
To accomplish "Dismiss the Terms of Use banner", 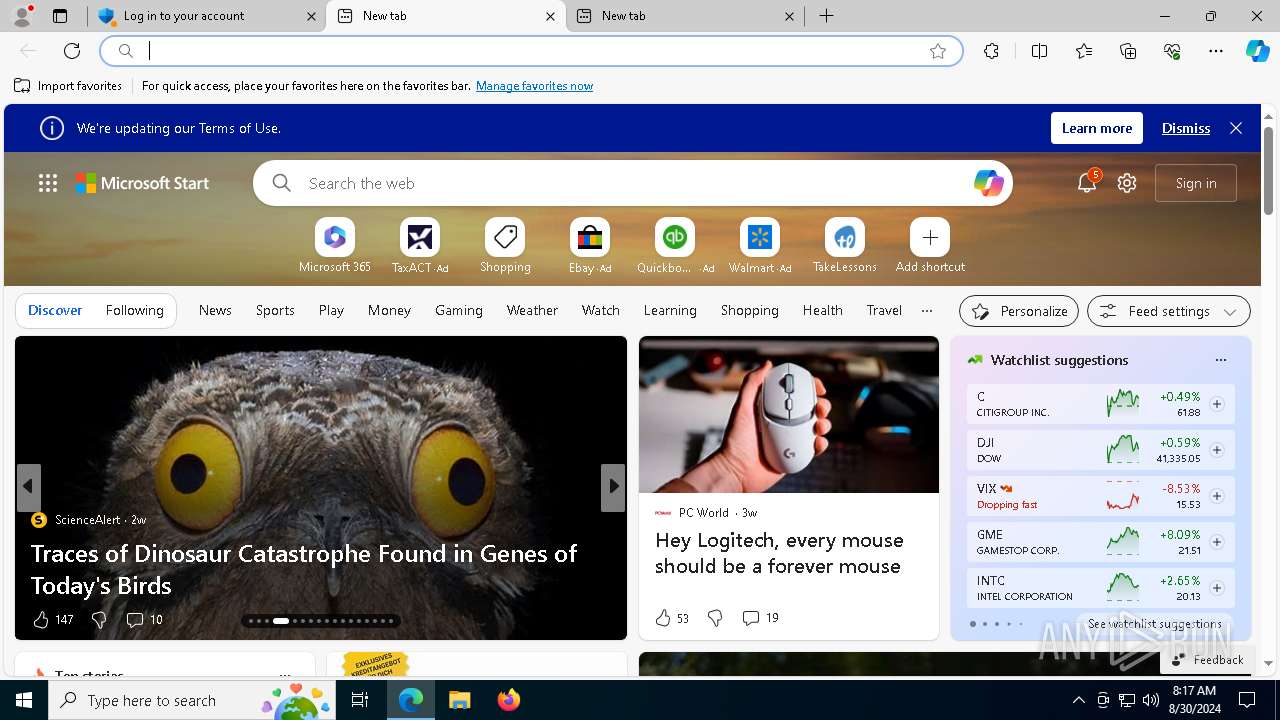I will (x=1186, y=128).
